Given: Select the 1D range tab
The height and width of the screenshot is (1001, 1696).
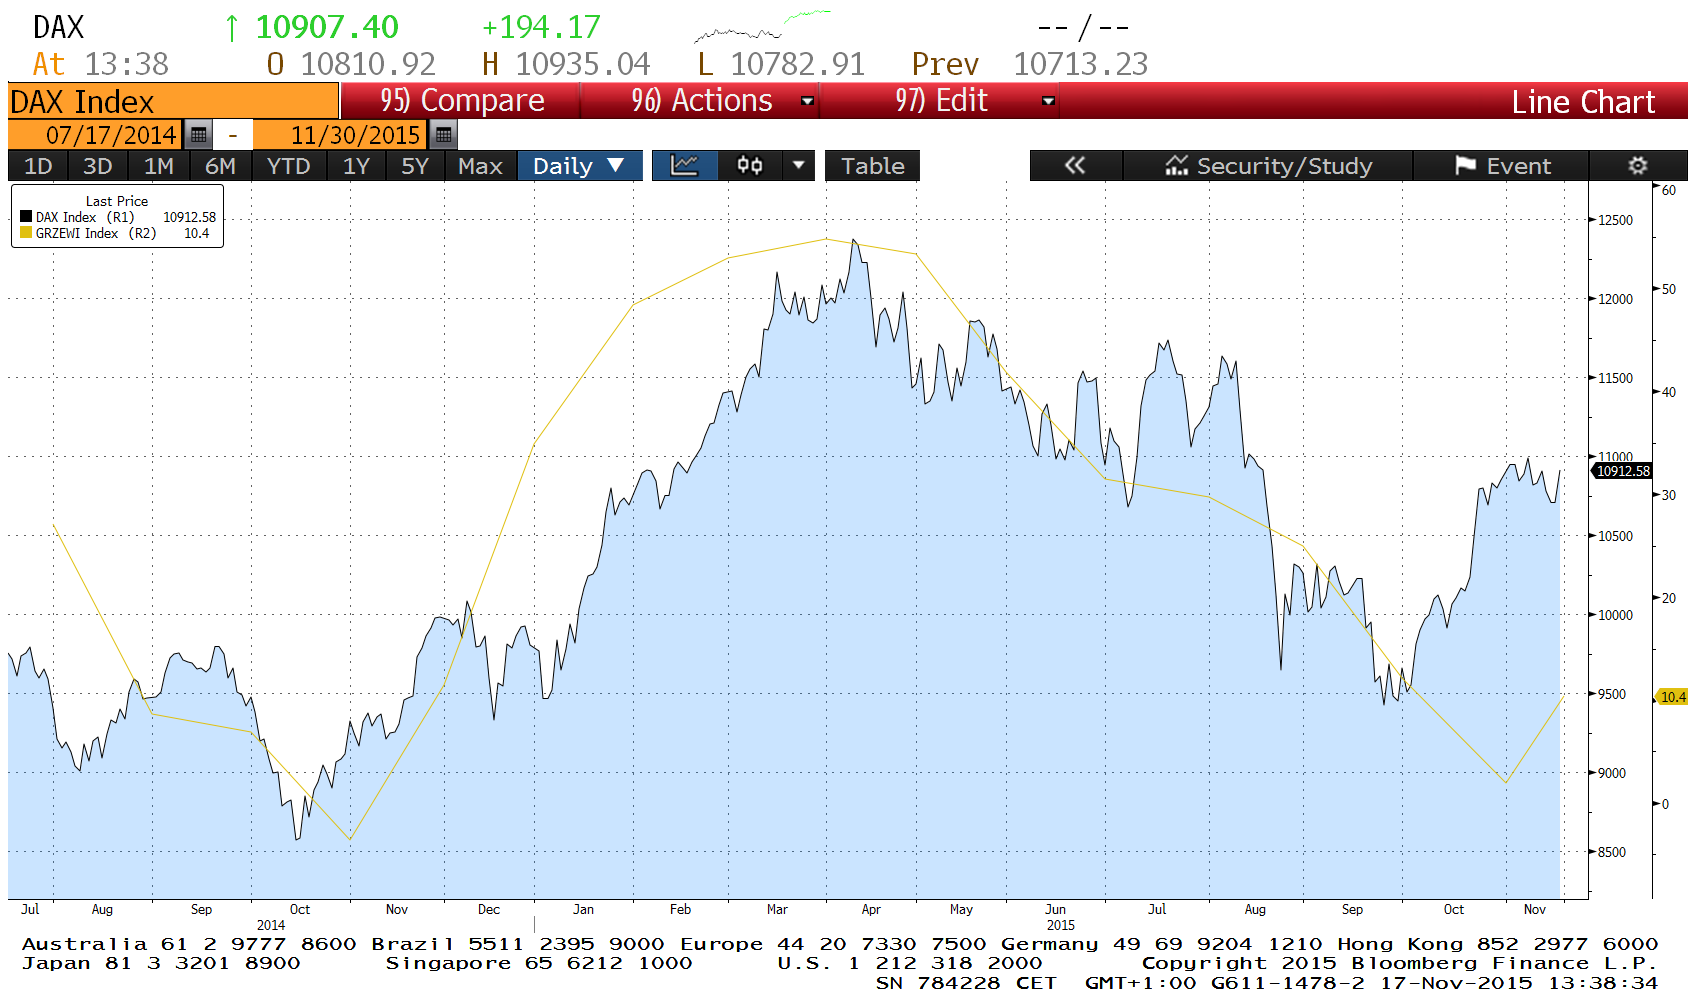Looking at the screenshot, I should [38, 166].
